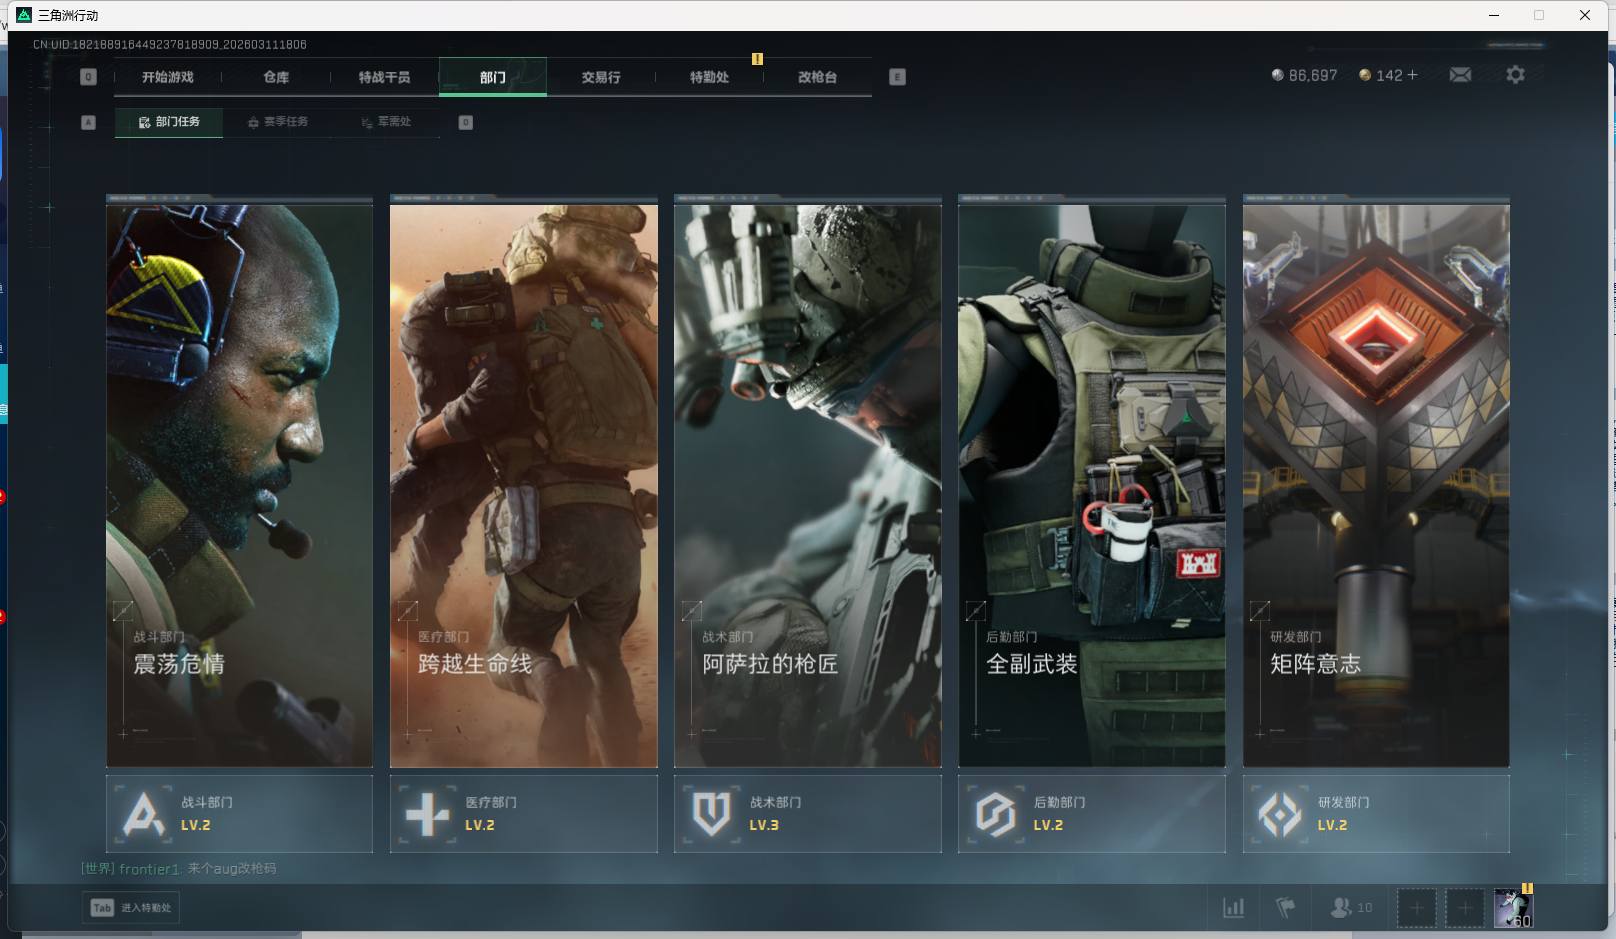This screenshot has height=939, width=1616.
Task: Click the 研发部门 diamond emblem icon
Action: 1279,814
